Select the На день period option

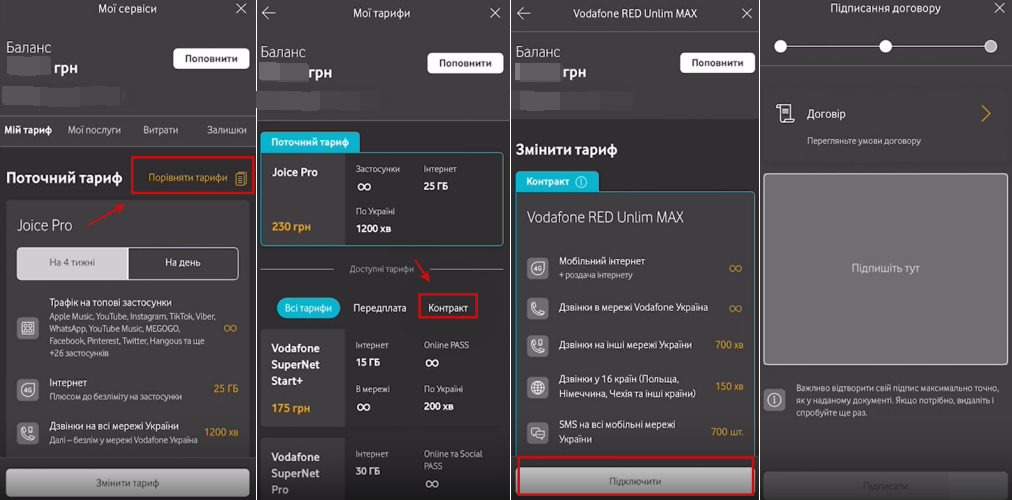tap(183, 263)
